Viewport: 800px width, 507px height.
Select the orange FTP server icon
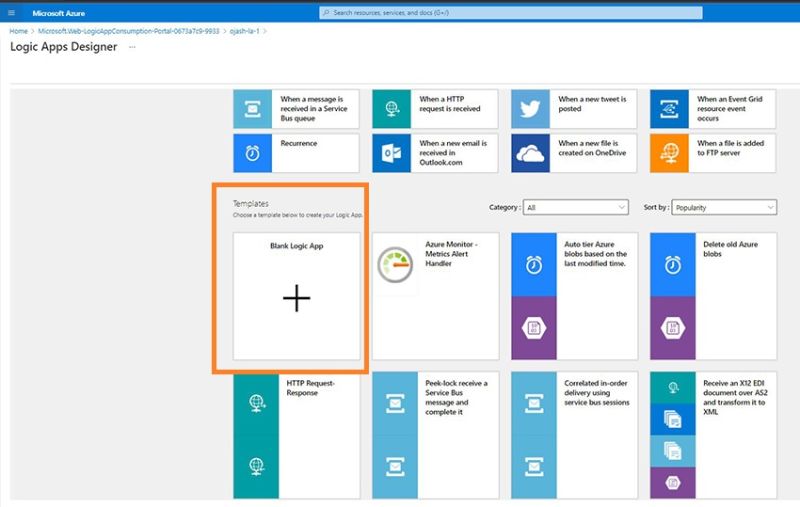point(669,153)
